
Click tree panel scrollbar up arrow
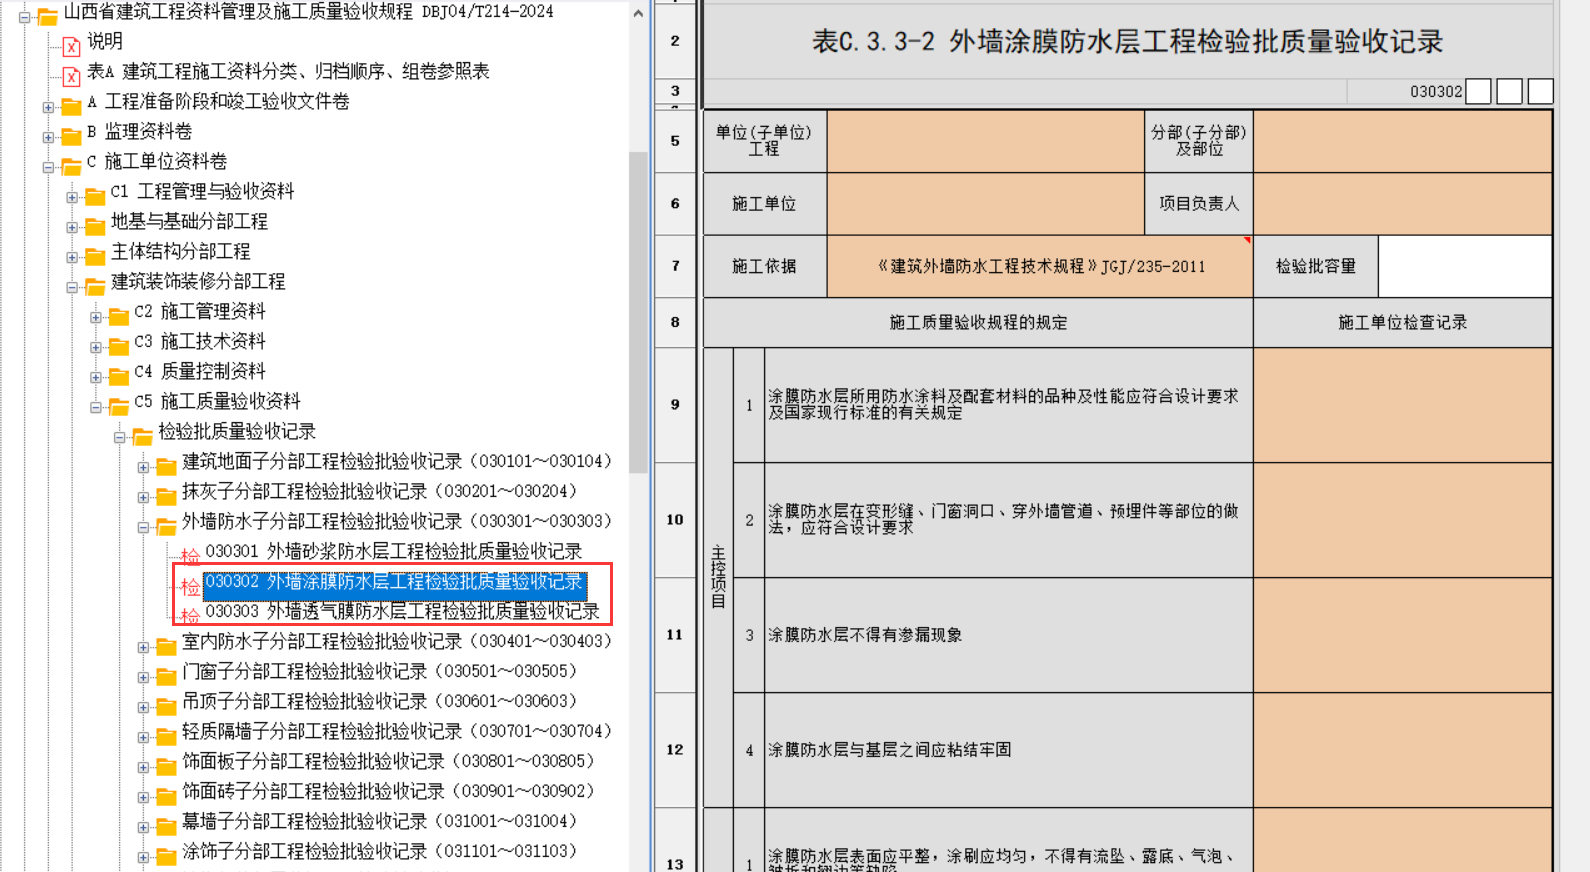point(638,14)
